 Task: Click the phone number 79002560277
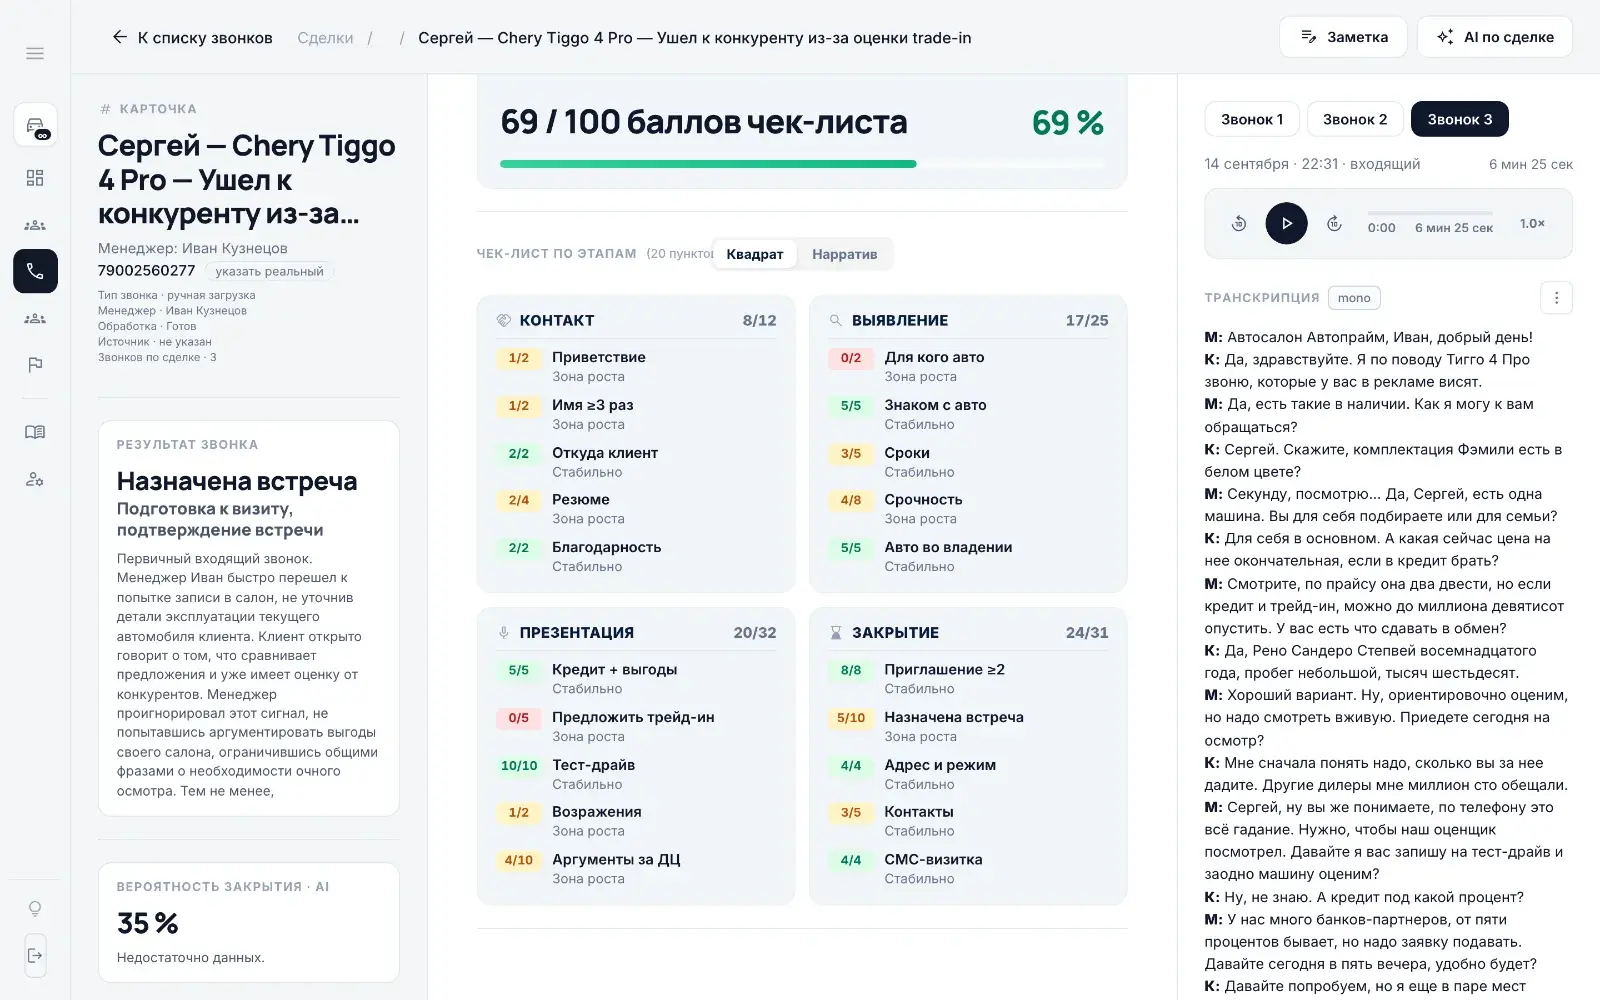pos(146,270)
